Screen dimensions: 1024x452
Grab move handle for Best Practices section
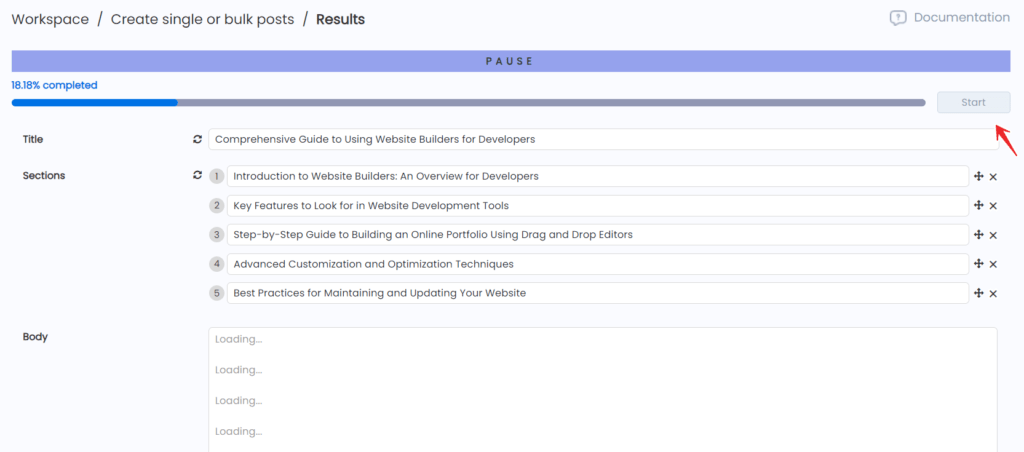click(x=978, y=293)
